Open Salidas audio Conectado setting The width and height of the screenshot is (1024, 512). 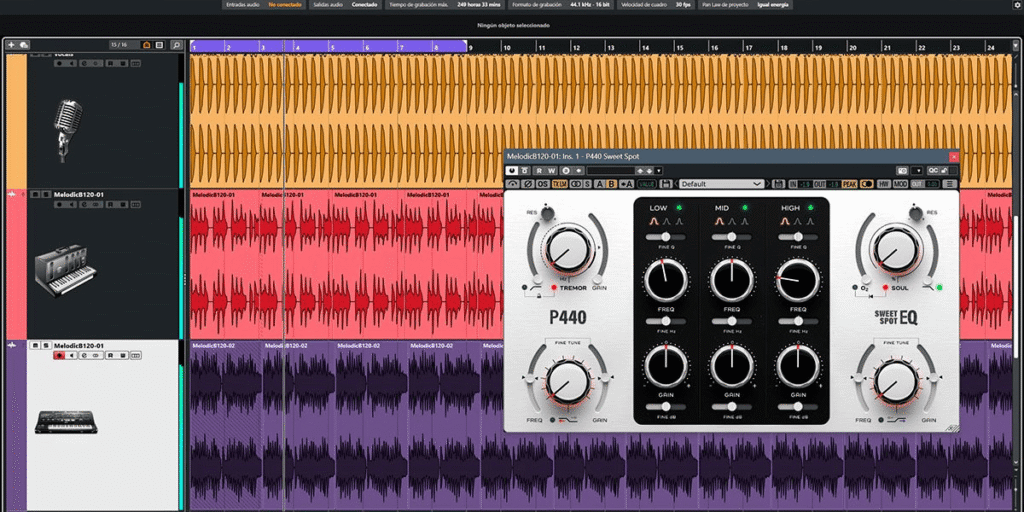(x=345, y=5)
